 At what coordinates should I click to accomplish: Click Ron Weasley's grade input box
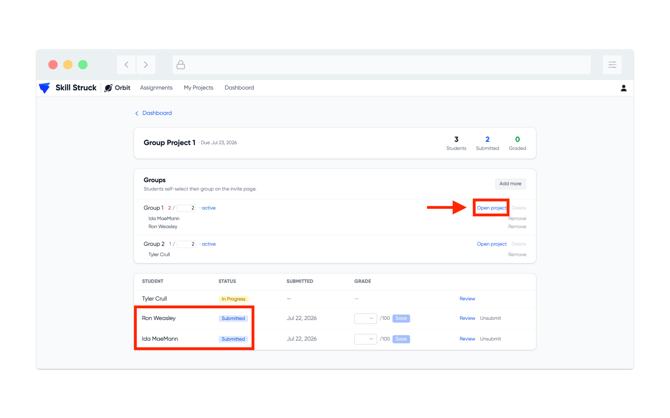point(365,318)
